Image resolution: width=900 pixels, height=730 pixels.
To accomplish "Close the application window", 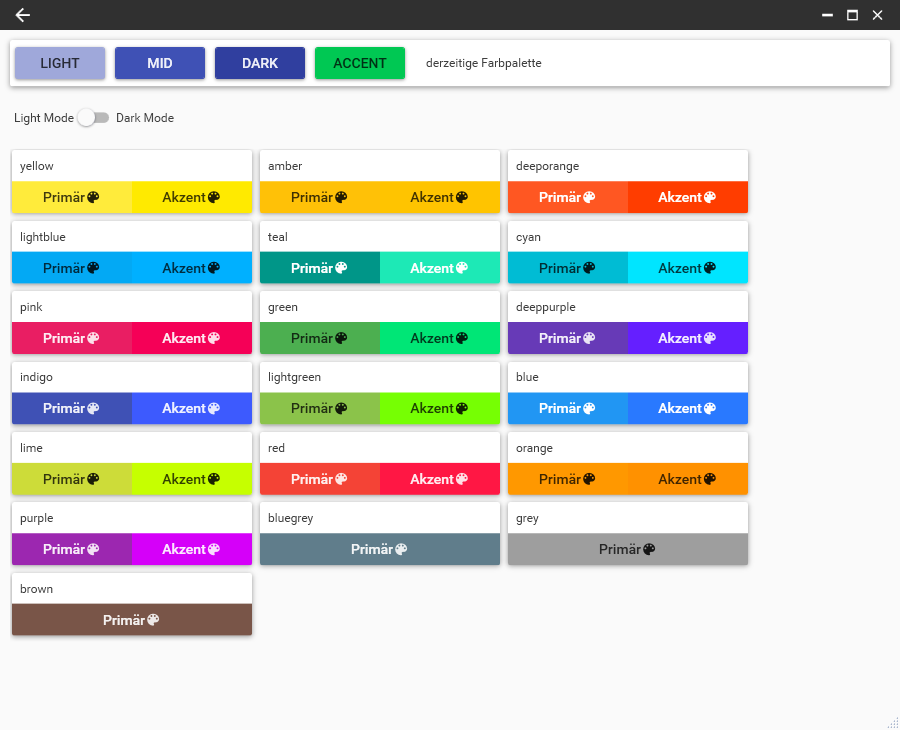I will tap(877, 15).
